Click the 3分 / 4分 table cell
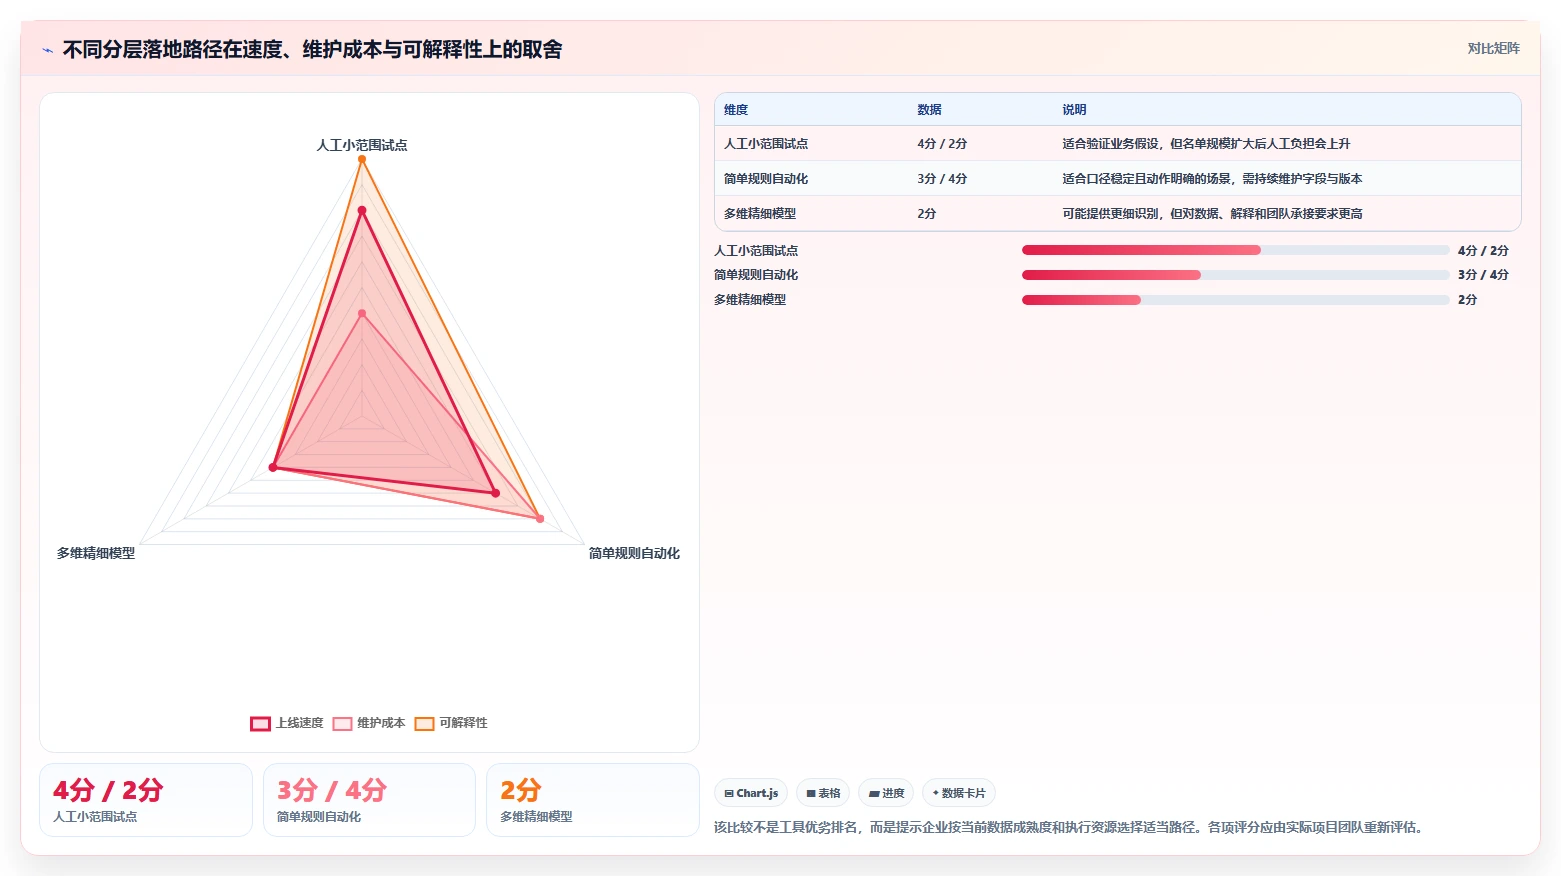The height and width of the screenshot is (876, 1561). click(942, 179)
